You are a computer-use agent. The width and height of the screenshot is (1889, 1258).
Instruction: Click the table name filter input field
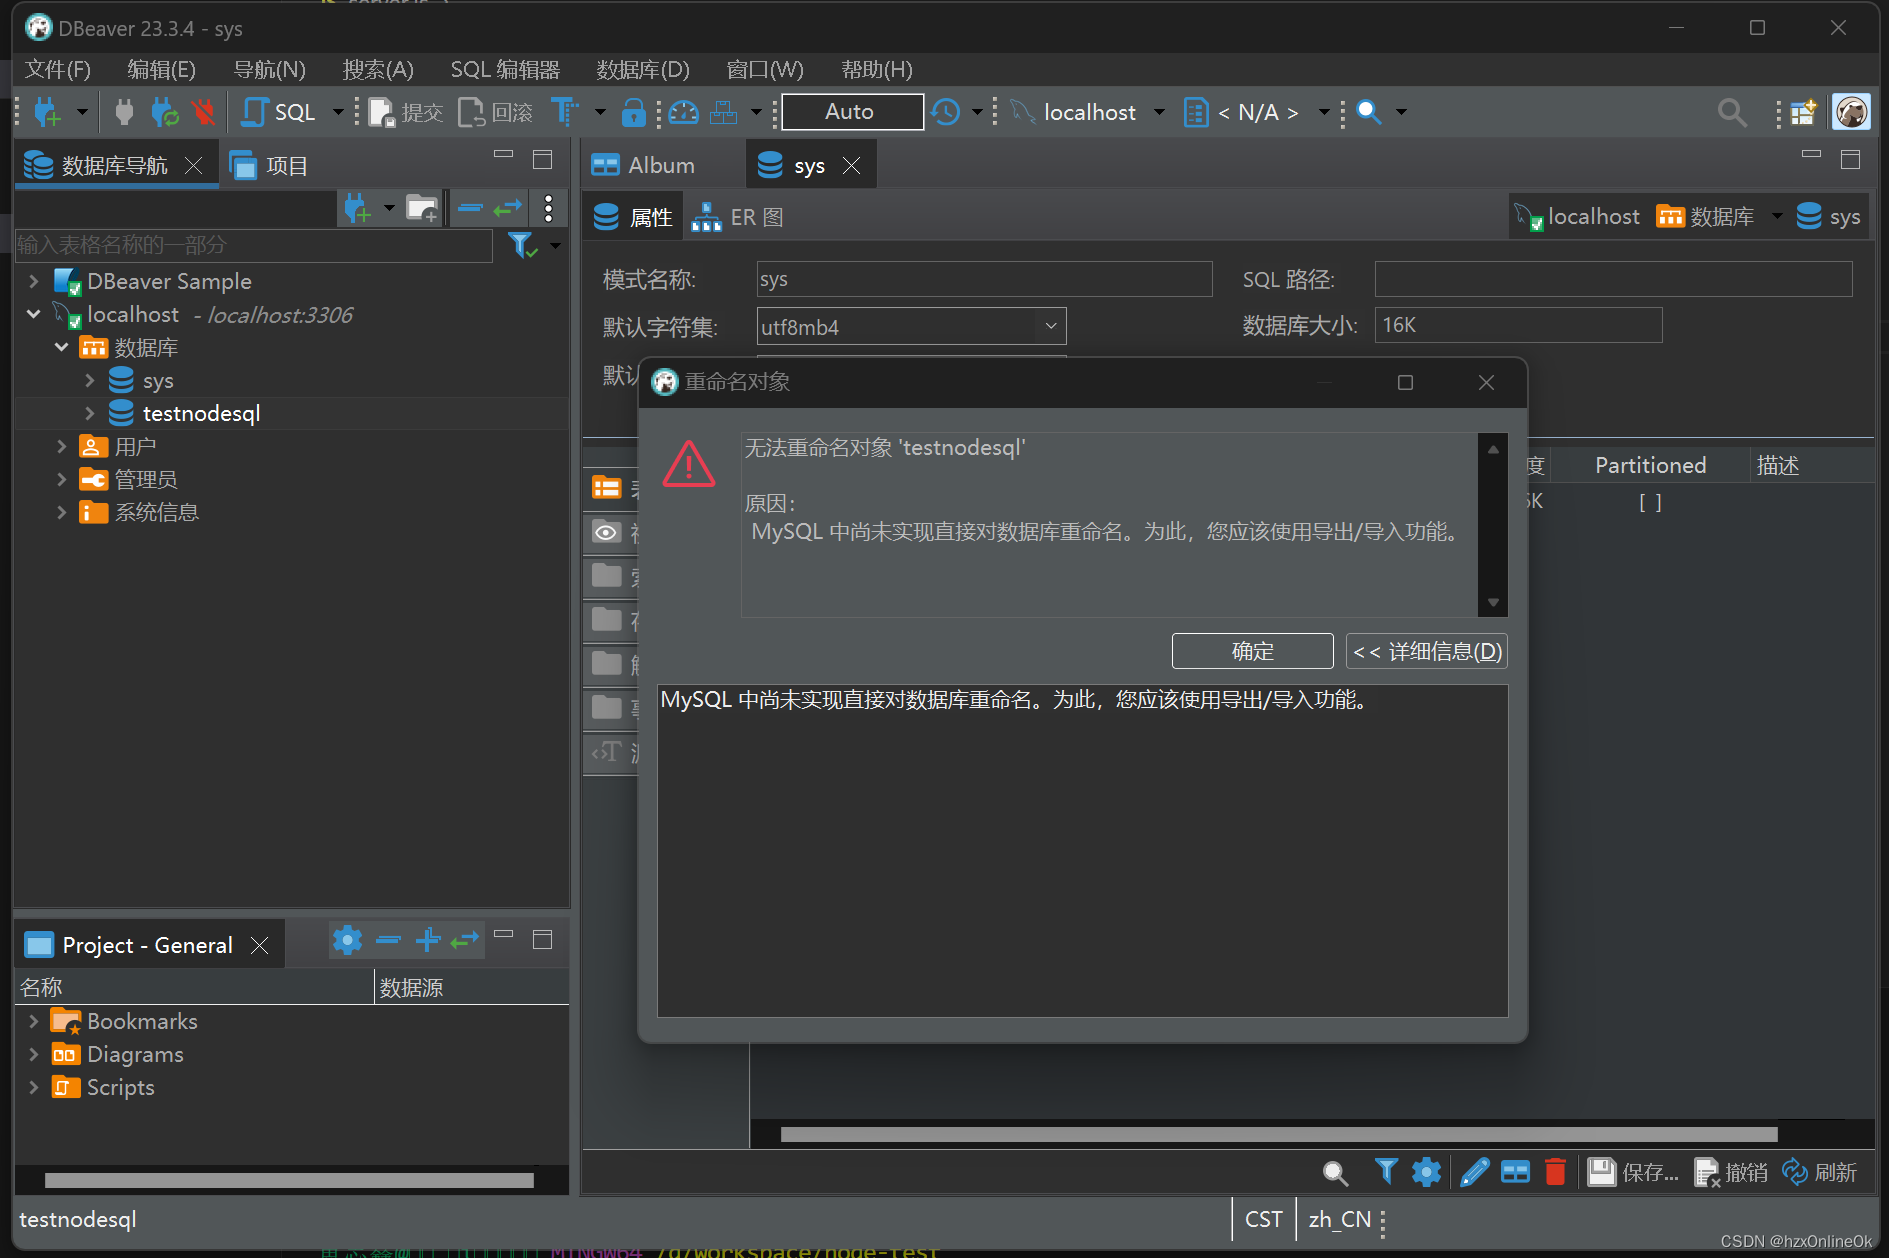[254, 245]
